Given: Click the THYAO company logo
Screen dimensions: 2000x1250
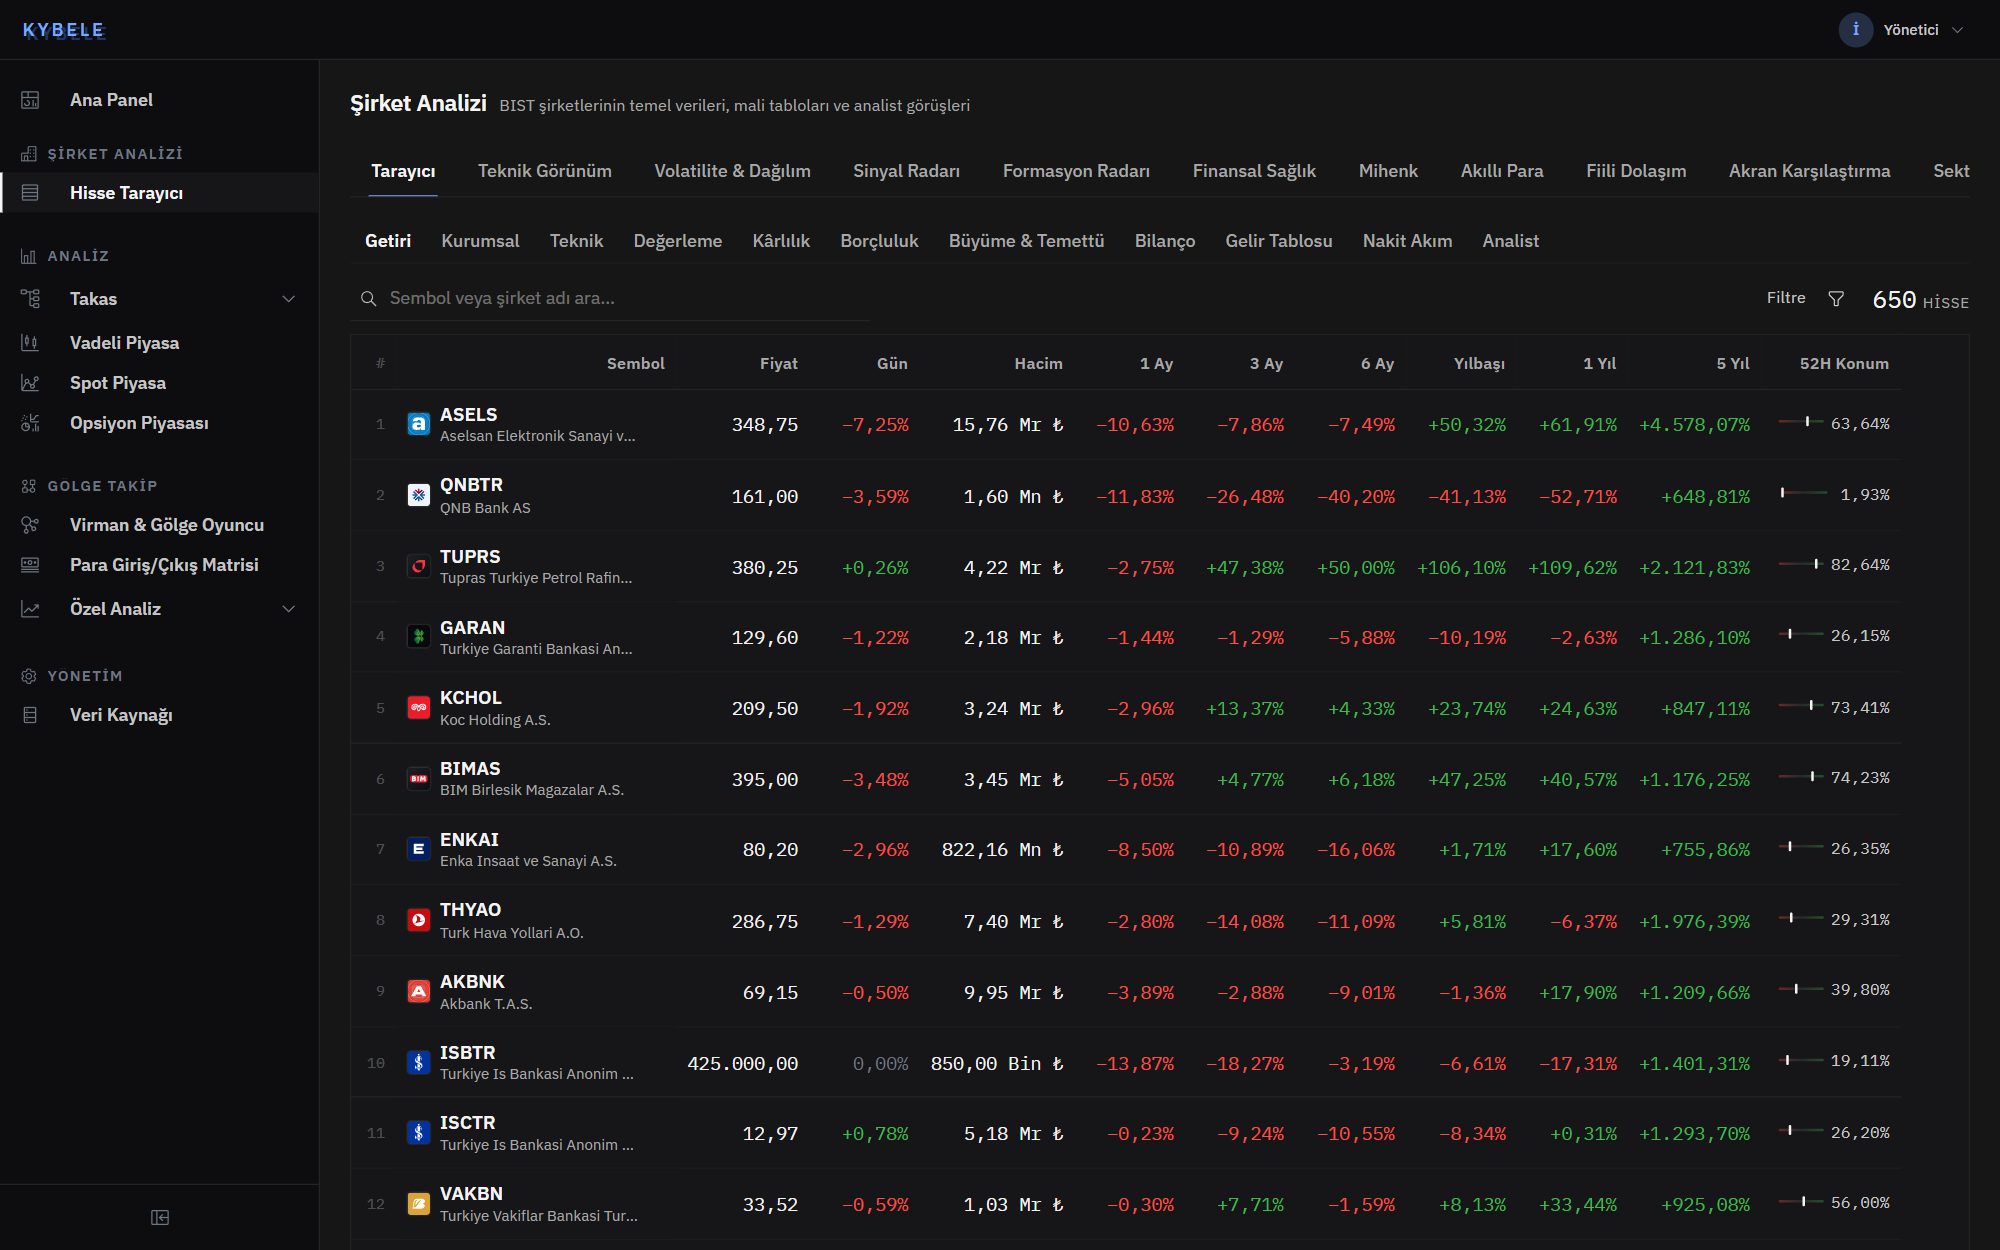Looking at the screenshot, I should click(419, 920).
